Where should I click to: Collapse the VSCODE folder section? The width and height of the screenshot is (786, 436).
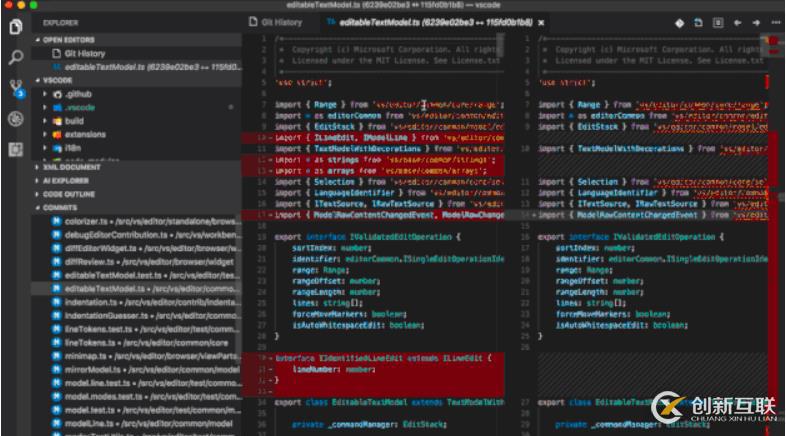(x=136, y=80)
